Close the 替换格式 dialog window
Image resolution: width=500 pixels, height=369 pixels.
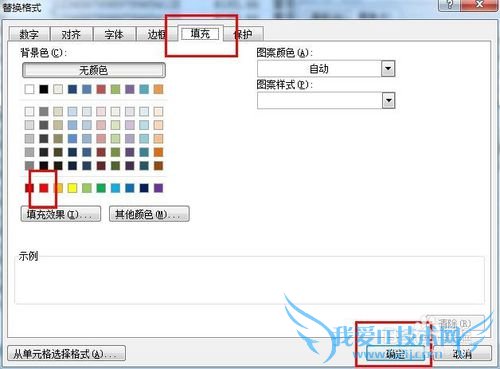tap(479, 5)
